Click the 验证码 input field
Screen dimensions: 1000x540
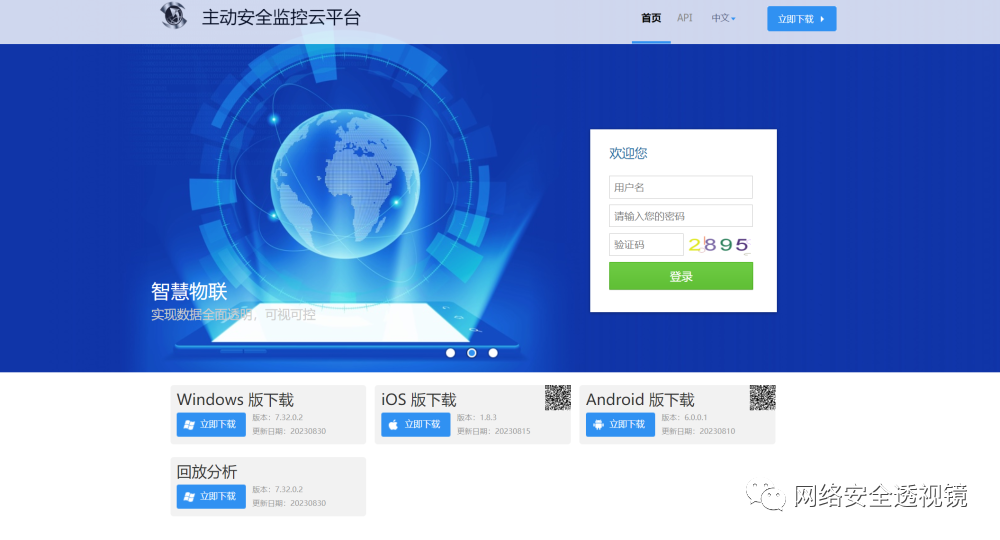click(646, 244)
